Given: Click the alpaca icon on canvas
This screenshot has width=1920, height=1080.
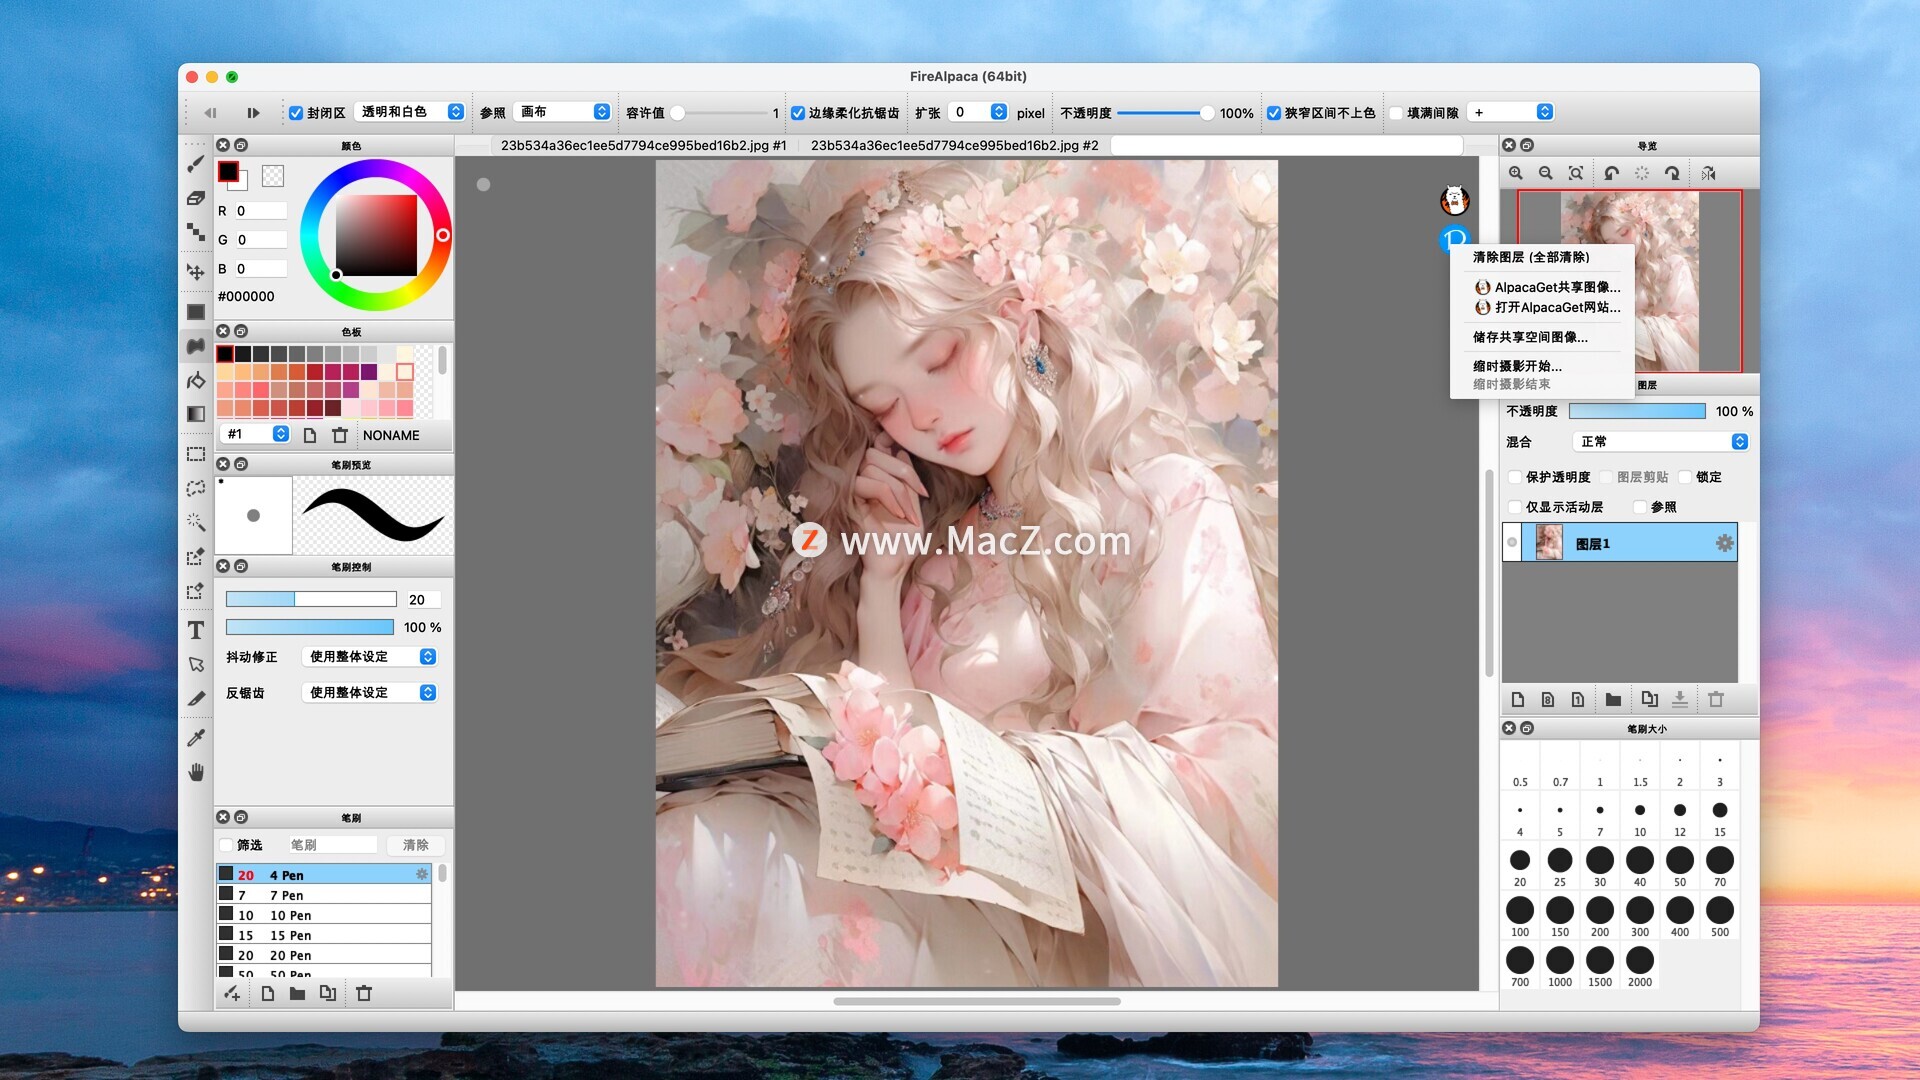Looking at the screenshot, I should tap(1455, 201).
